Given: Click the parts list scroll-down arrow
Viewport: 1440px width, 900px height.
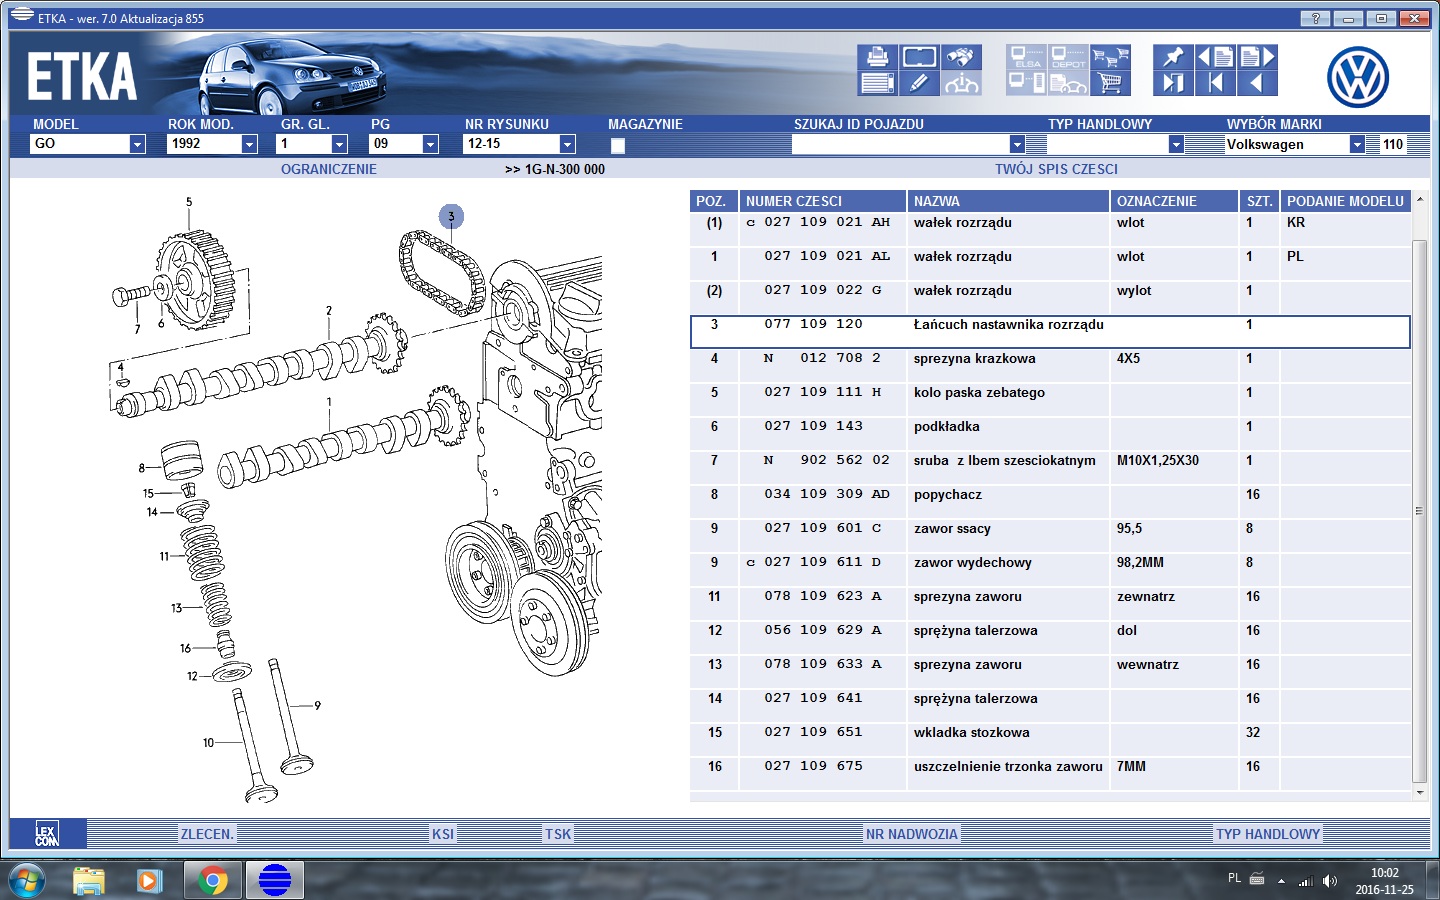Looking at the screenshot, I should pyautogui.click(x=1419, y=792).
